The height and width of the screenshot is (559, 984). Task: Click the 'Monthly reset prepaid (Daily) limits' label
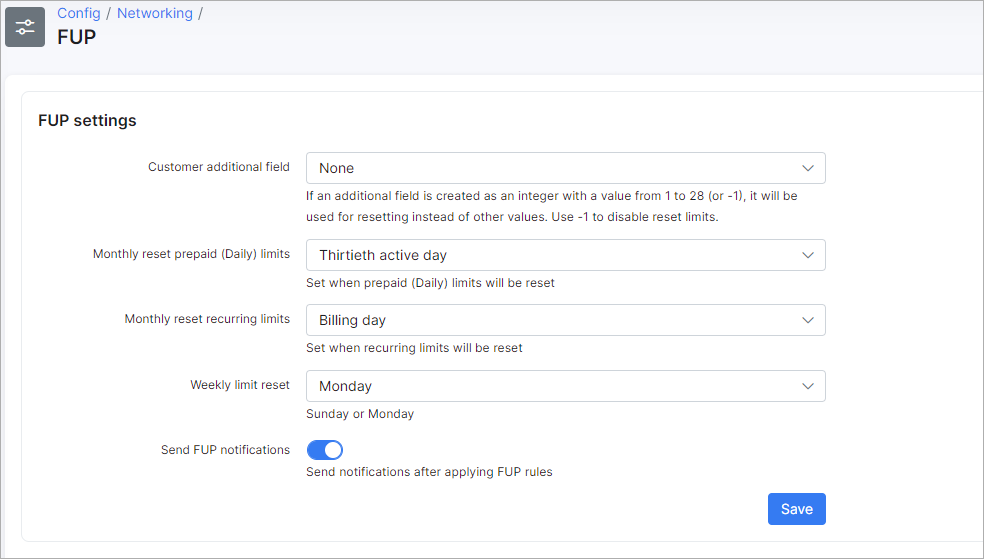point(191,254)
